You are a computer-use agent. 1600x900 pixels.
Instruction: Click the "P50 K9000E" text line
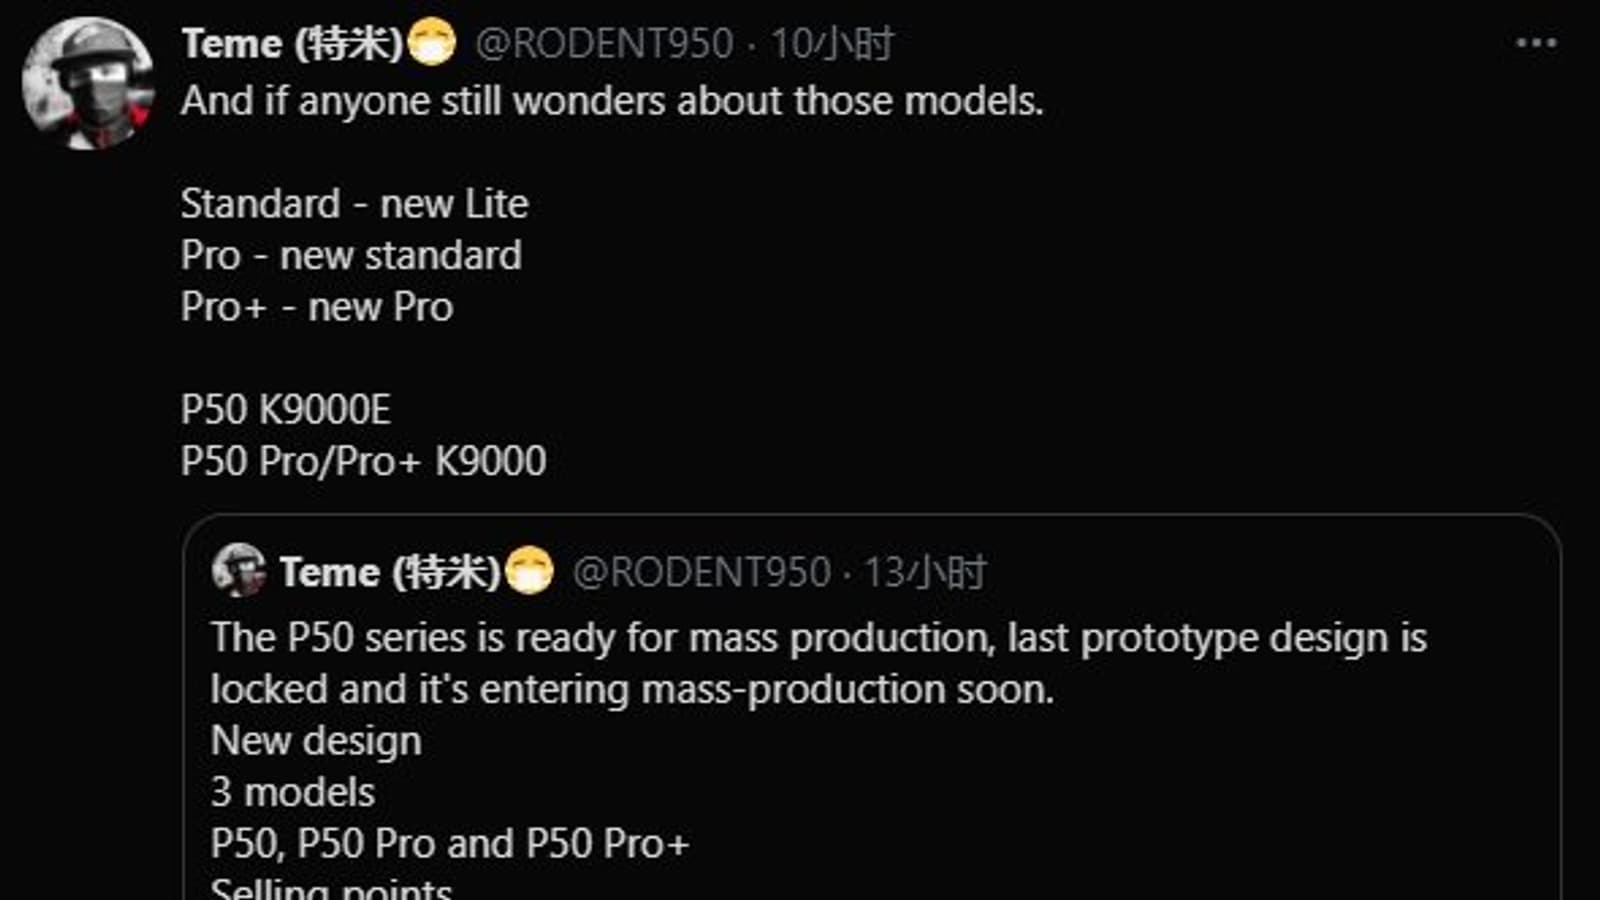coord(286,410)
